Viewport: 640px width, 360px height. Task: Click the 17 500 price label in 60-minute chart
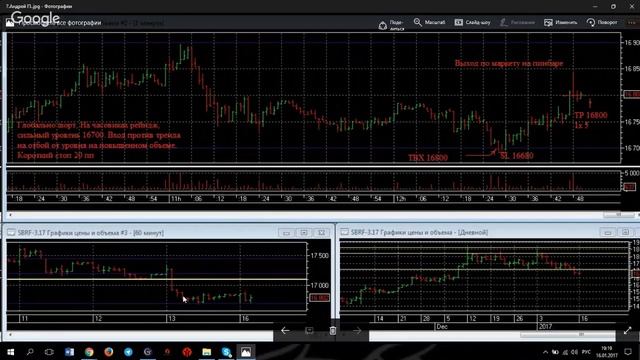pyautogui.click(x=320, y=256)
